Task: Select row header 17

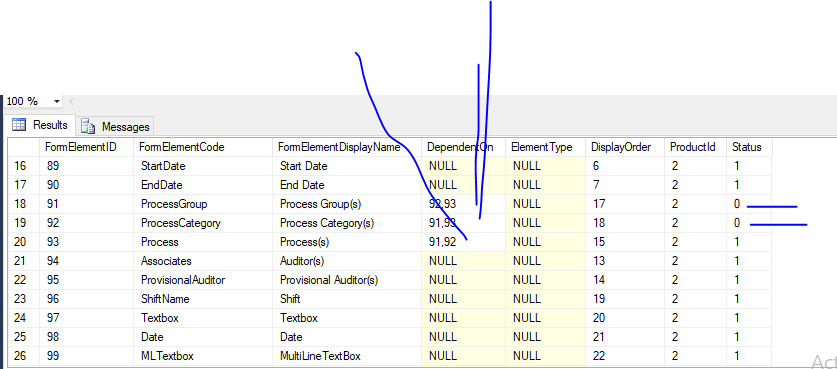Action: coord(23,185)
